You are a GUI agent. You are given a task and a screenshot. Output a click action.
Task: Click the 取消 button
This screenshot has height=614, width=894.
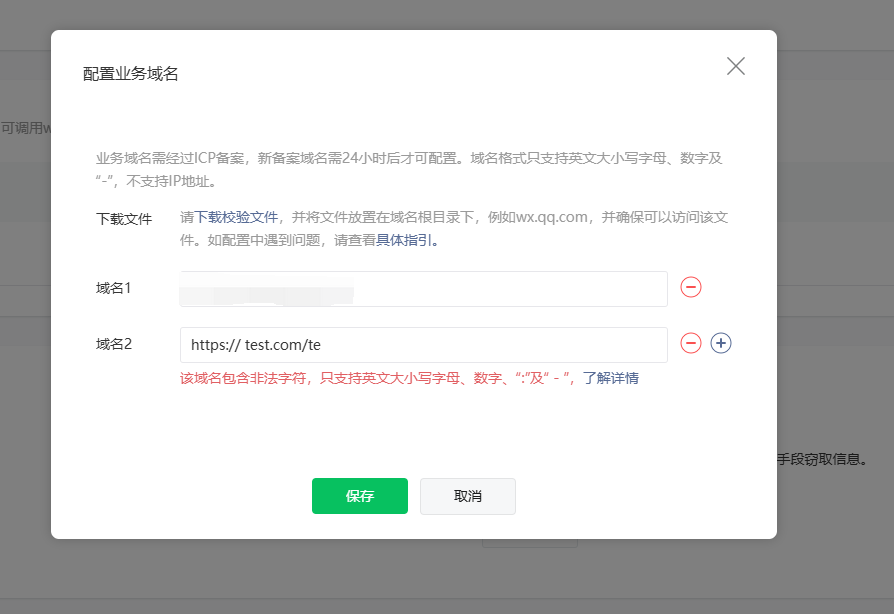tap(468, 496)
